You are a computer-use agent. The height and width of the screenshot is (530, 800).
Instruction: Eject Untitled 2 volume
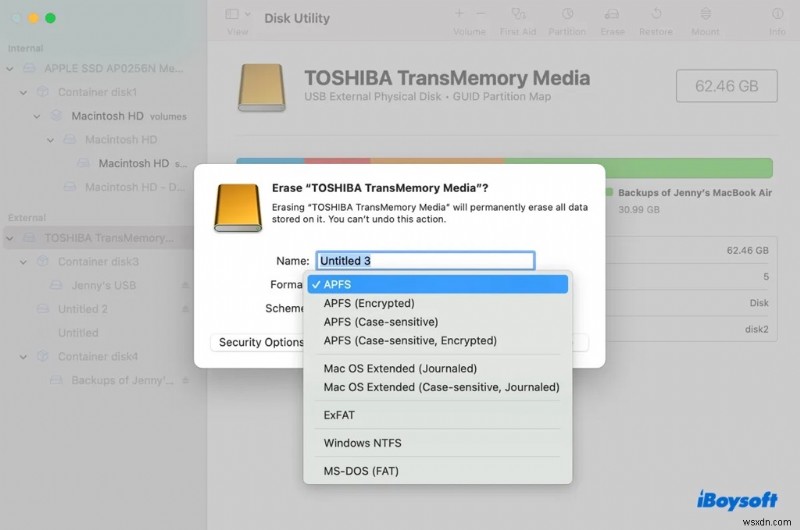[185, 309]
